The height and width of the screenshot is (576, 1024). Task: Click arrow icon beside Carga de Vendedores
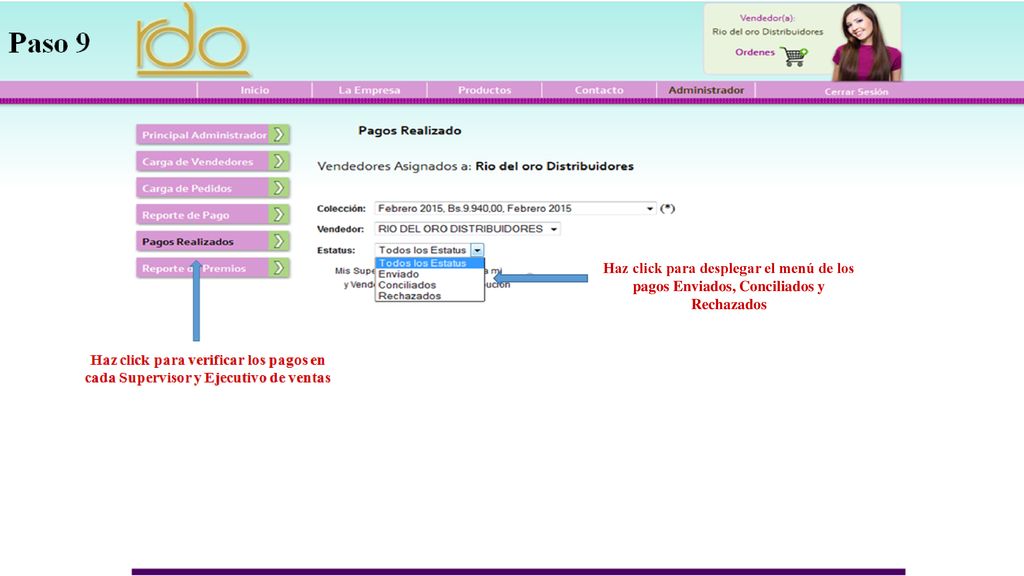click(280, 161)
